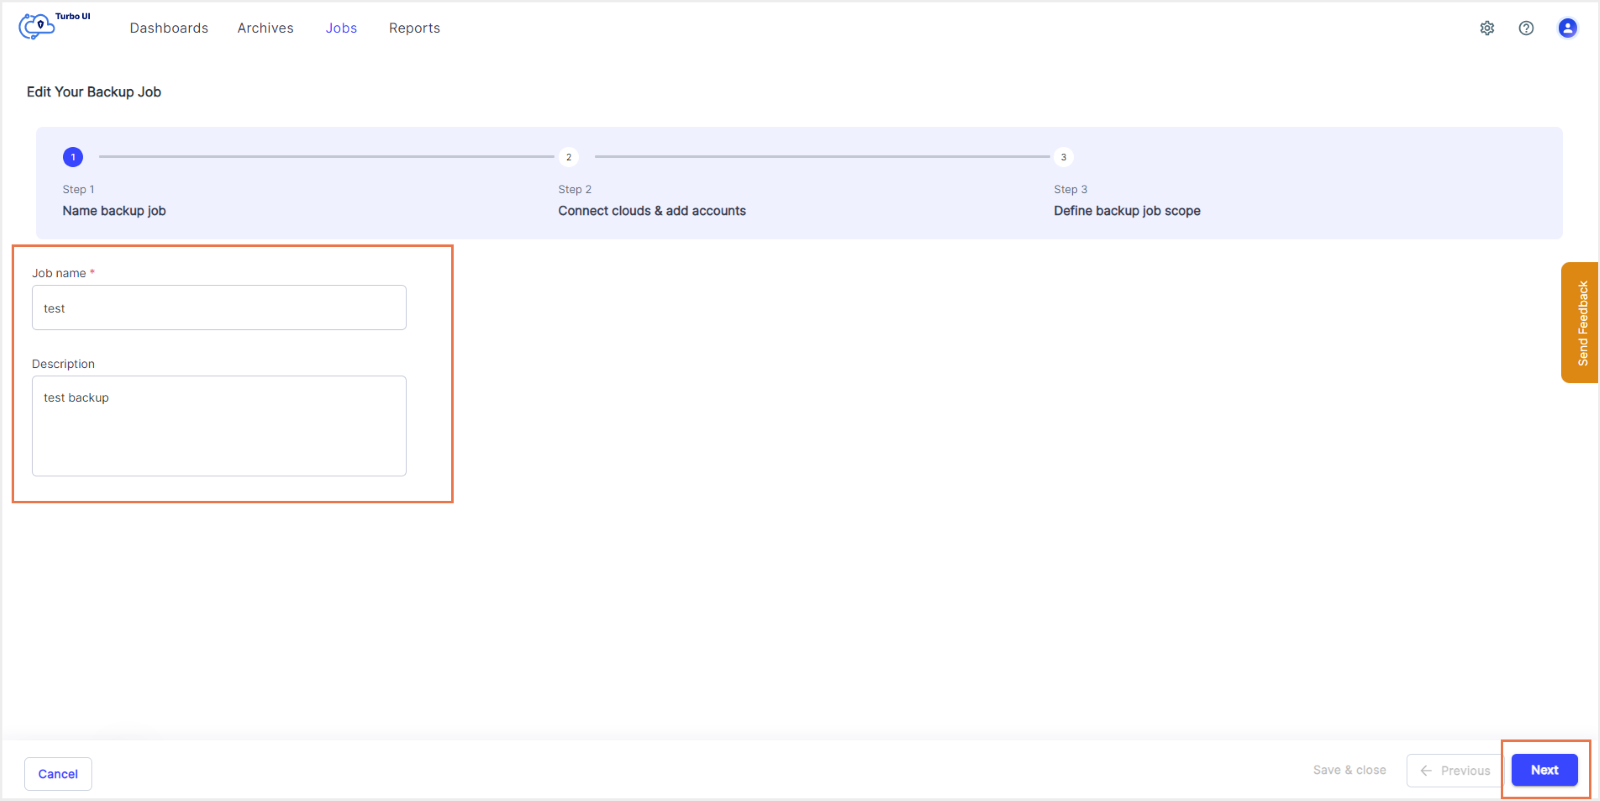Click the Turbo UI cloud logo
Viewport: 1600px width, 801px height.
[x=54, y=25]
